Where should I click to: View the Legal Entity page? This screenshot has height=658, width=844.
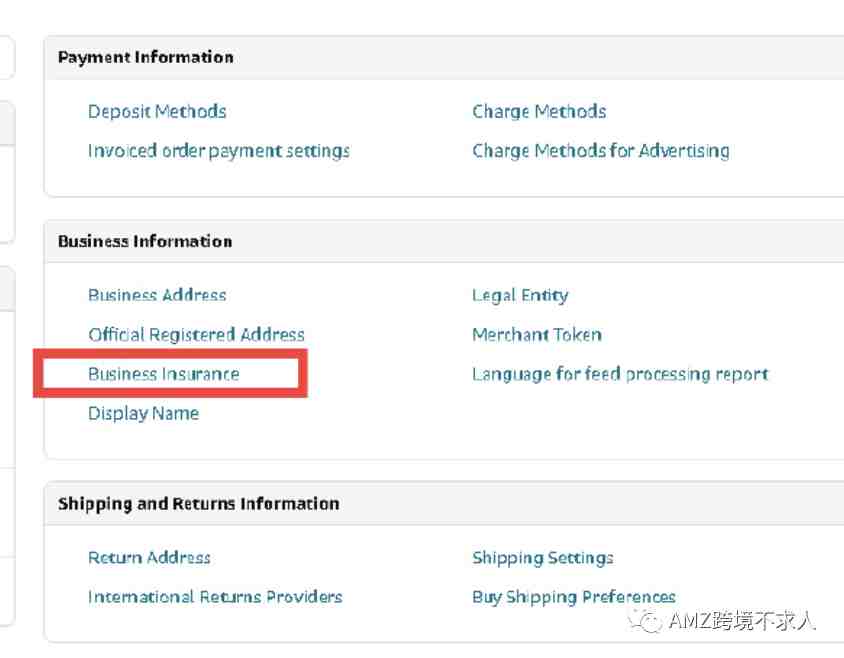click(x=520, y=295)
